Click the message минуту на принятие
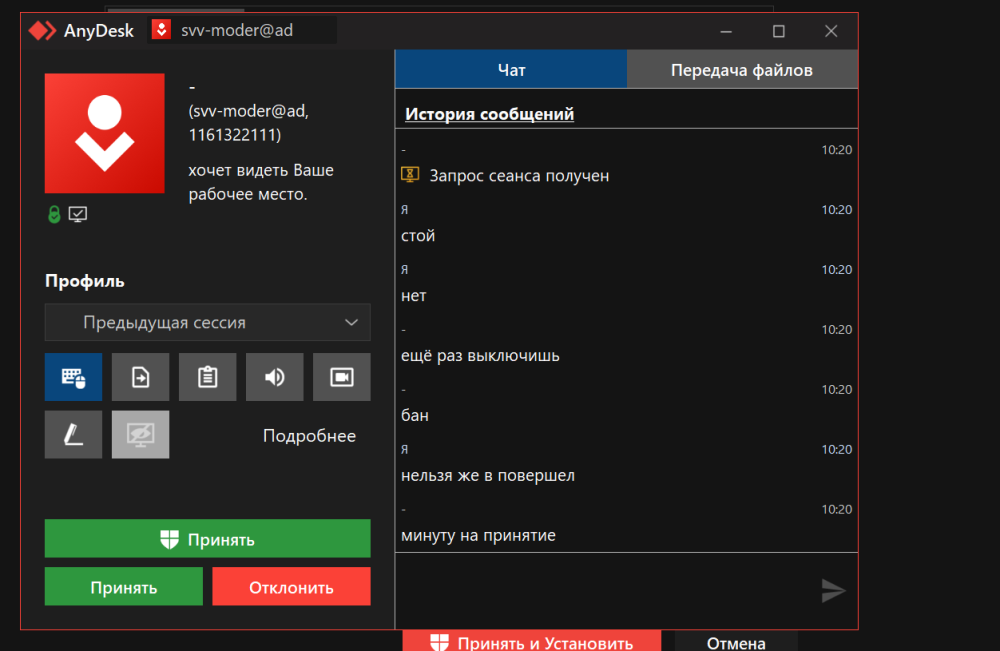The image size is (1000, 651). [x=478, y=535]
